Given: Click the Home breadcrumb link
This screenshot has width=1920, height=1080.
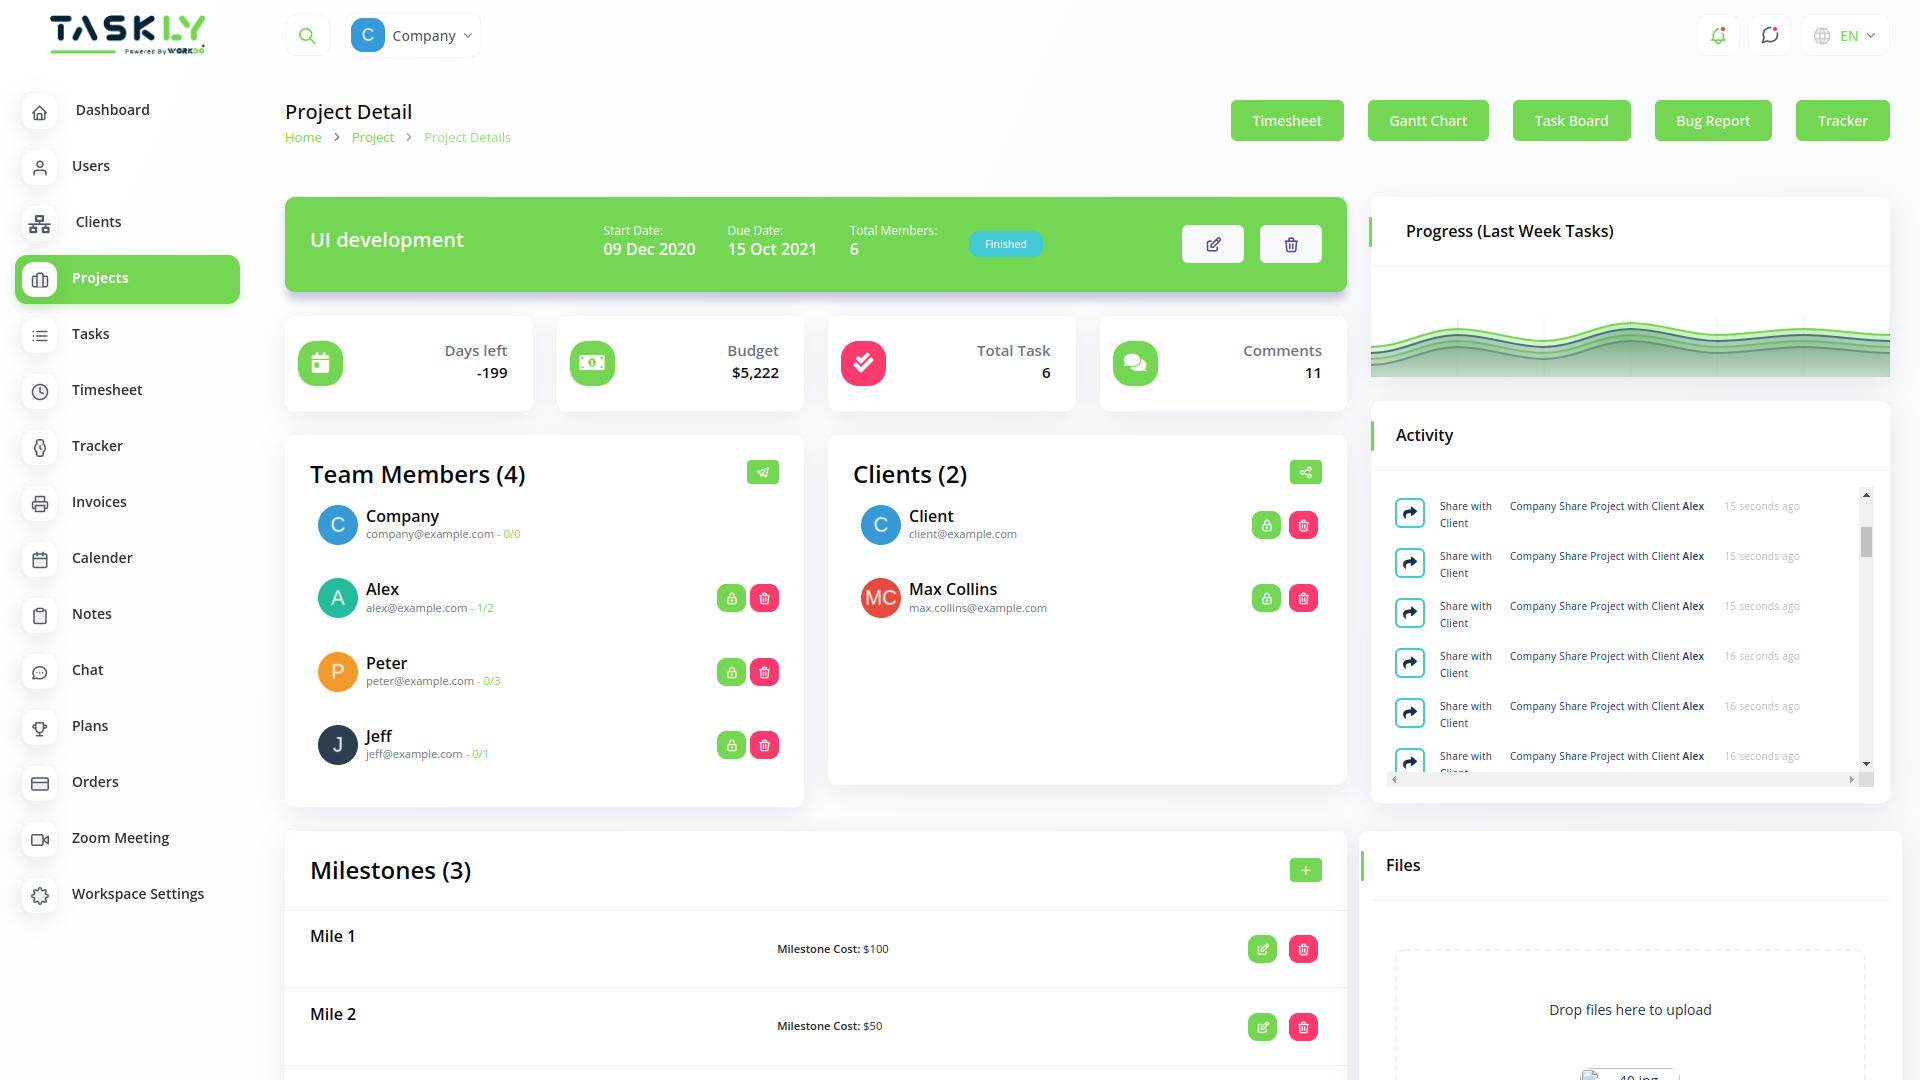Looking at the screenshot, I should tap(303, 137).
